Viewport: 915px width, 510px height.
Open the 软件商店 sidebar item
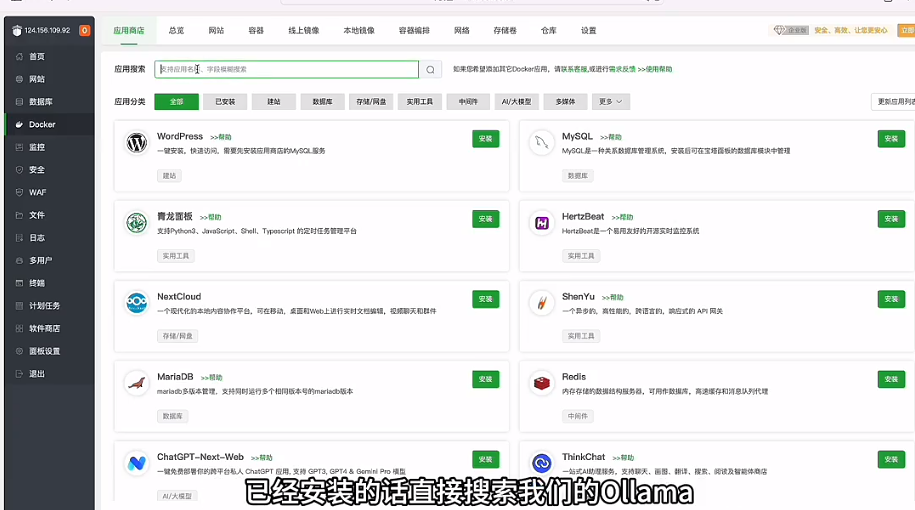[49, 329]
